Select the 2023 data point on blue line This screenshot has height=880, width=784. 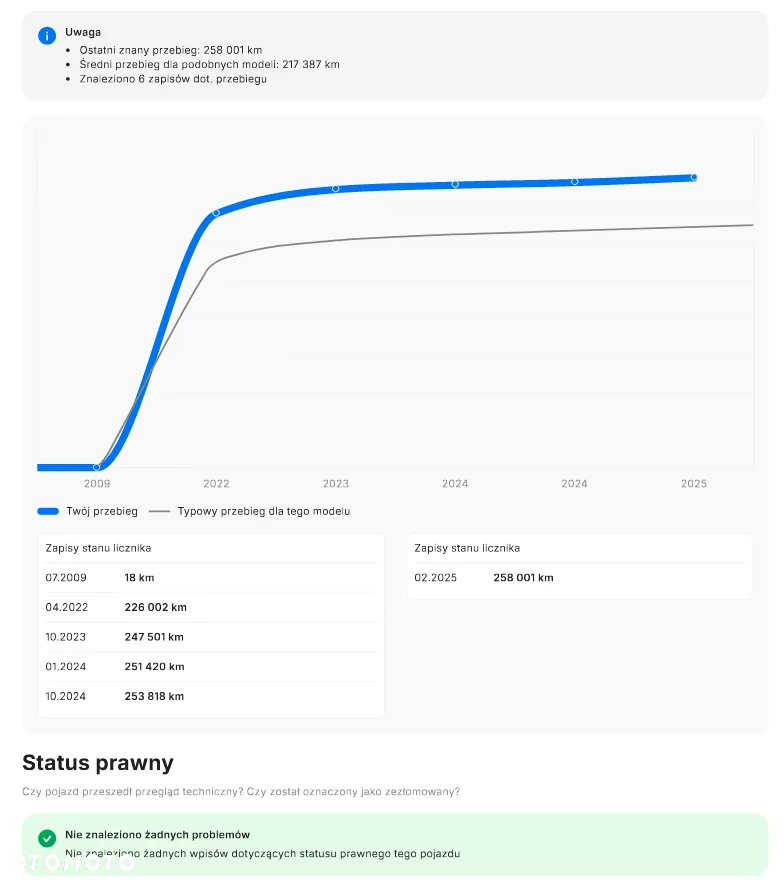[x=336, y=189]
